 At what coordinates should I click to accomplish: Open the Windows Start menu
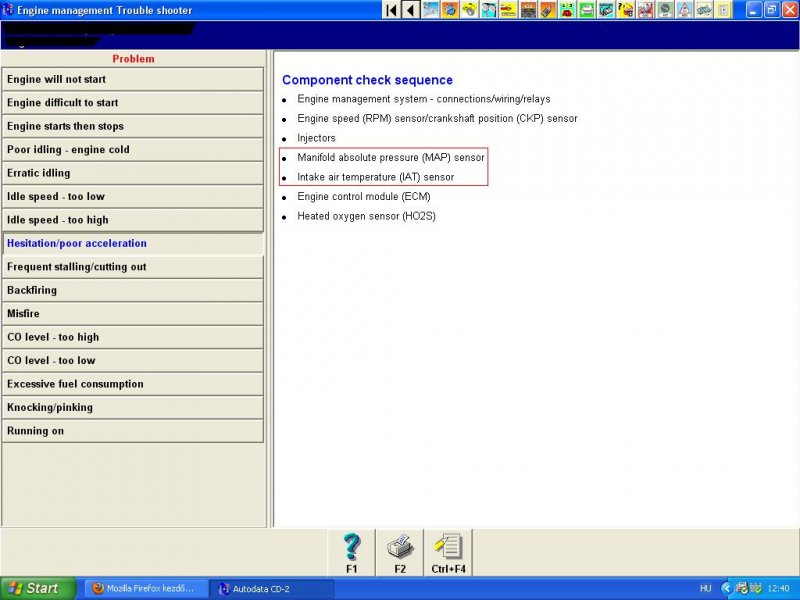tap(38, 588)
